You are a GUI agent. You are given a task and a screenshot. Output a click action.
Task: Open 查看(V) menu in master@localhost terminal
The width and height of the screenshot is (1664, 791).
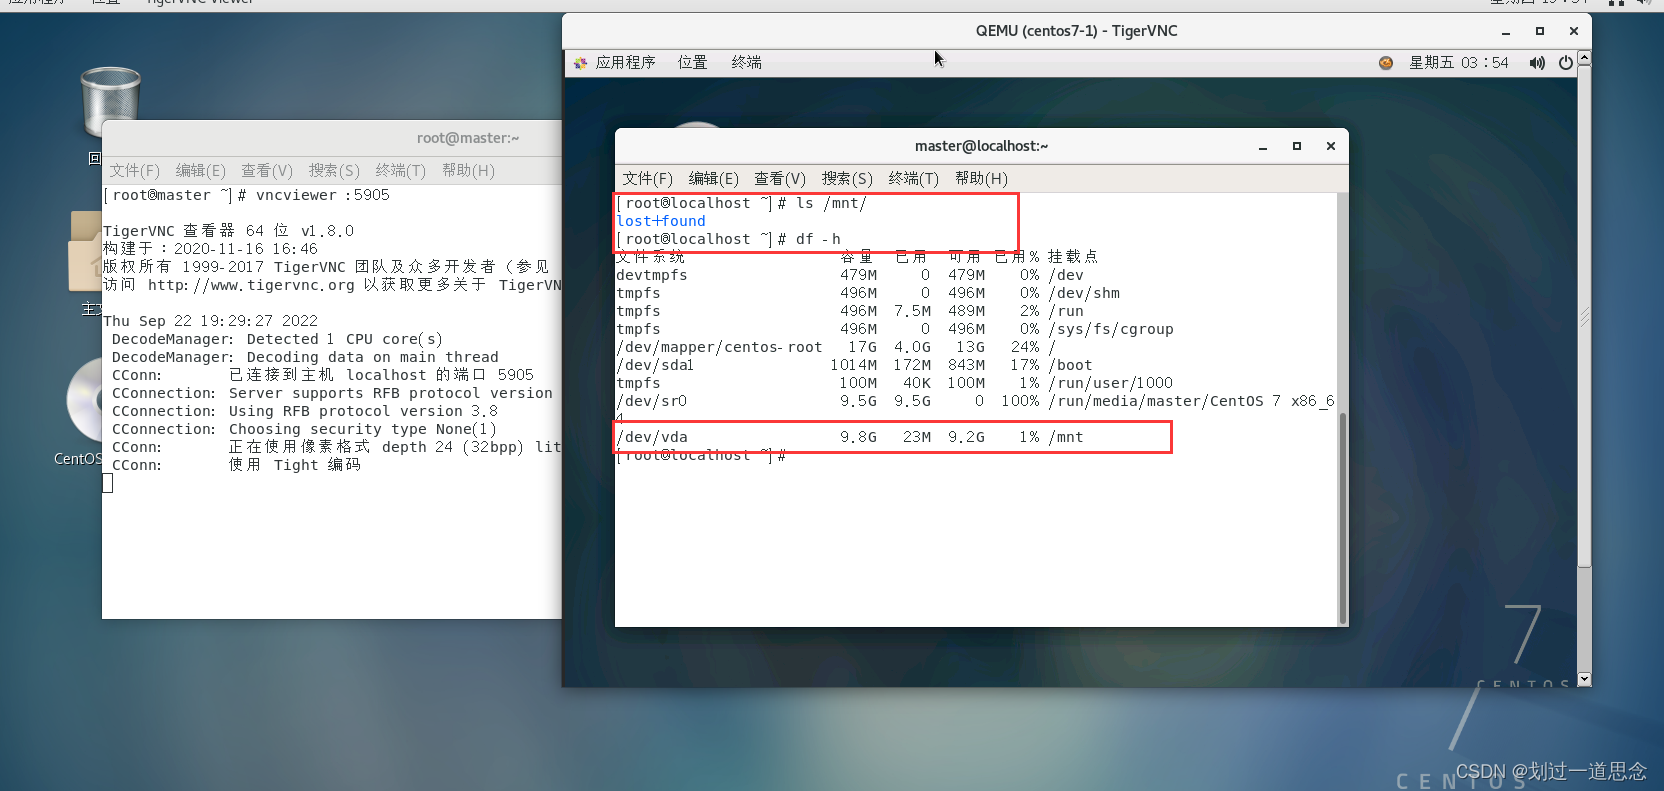tap(780, 179)
